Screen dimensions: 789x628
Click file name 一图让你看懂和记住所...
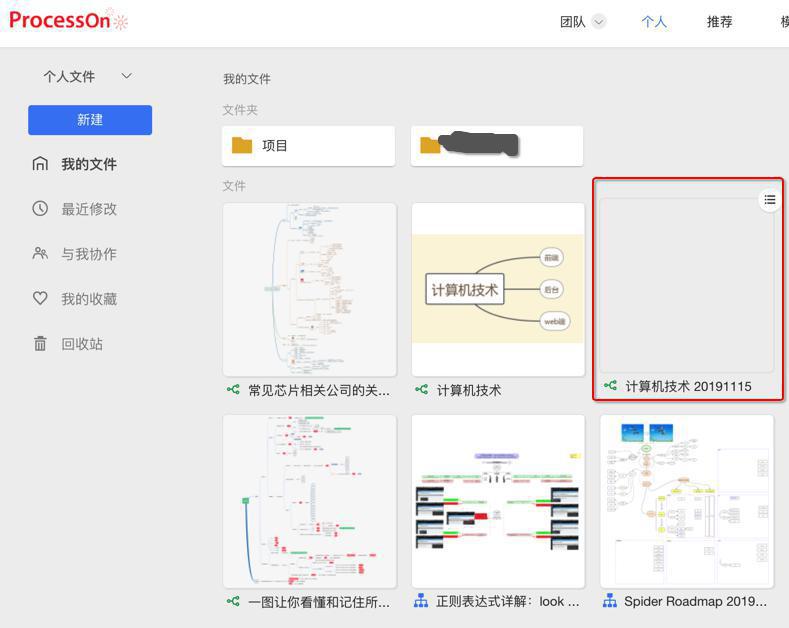click(319, 602)
